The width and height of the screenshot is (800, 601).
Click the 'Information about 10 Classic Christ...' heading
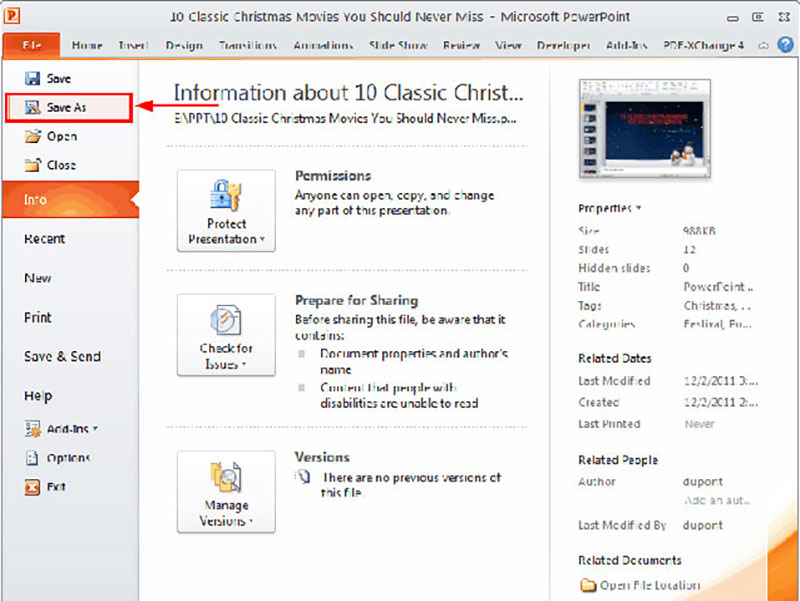(348, 92)
